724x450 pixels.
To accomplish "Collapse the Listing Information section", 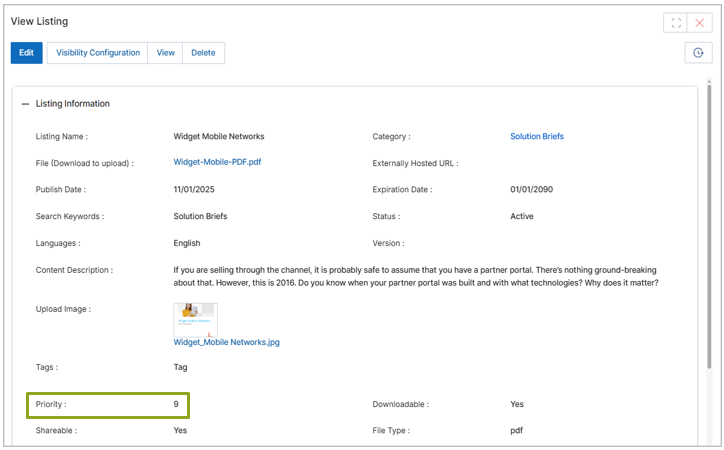I will [25, 104].
